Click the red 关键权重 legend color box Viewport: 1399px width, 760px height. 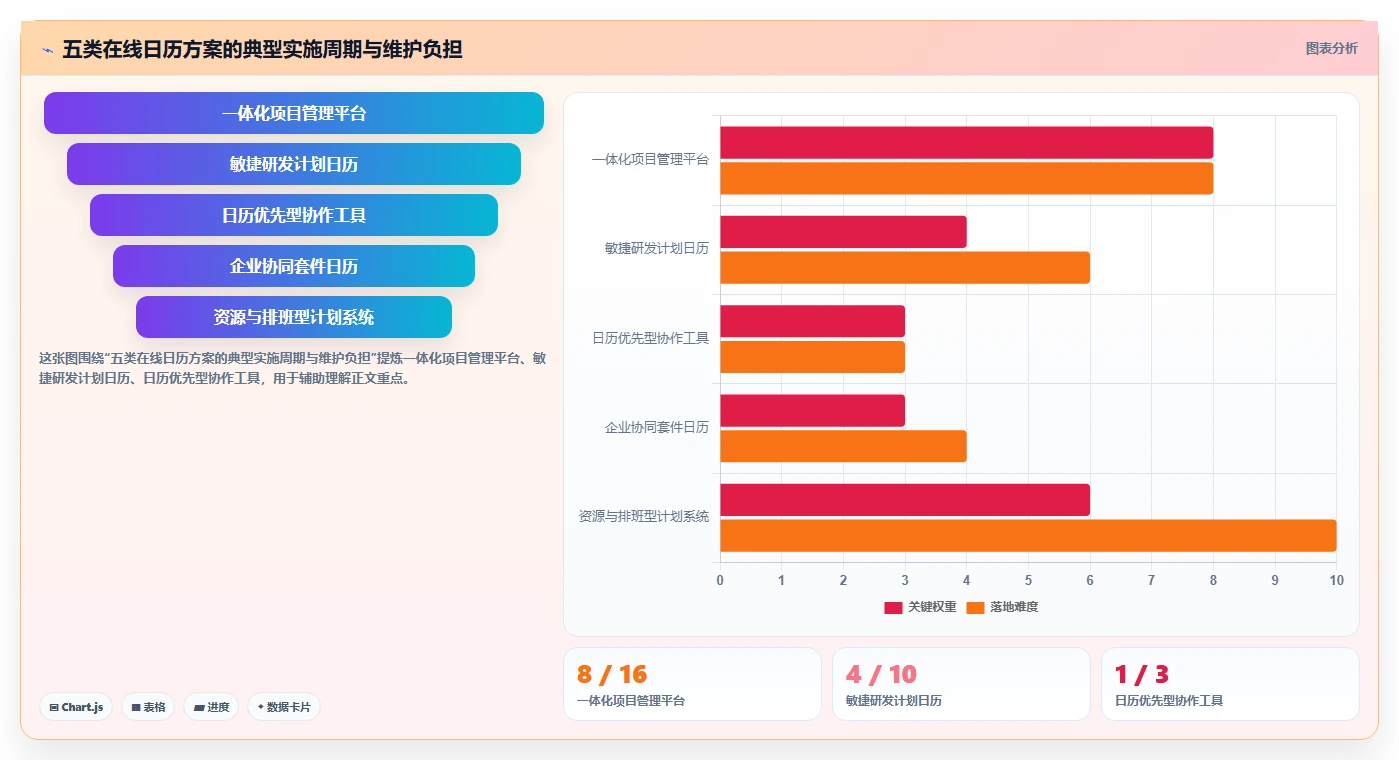coord(893,607)
